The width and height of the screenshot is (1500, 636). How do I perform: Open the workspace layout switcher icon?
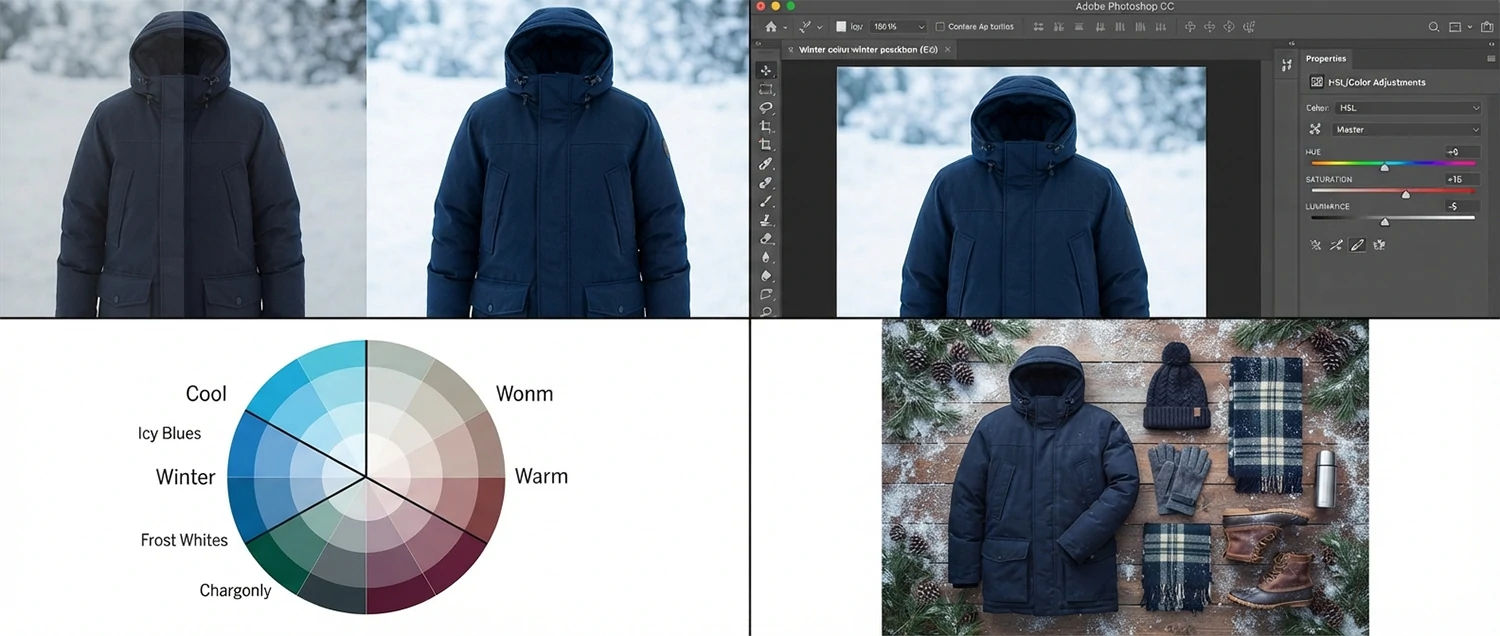(1455, 27)
